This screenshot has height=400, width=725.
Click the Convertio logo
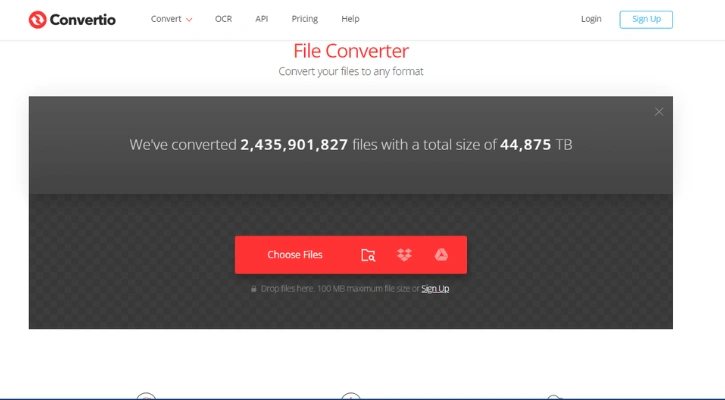(72, 19)
